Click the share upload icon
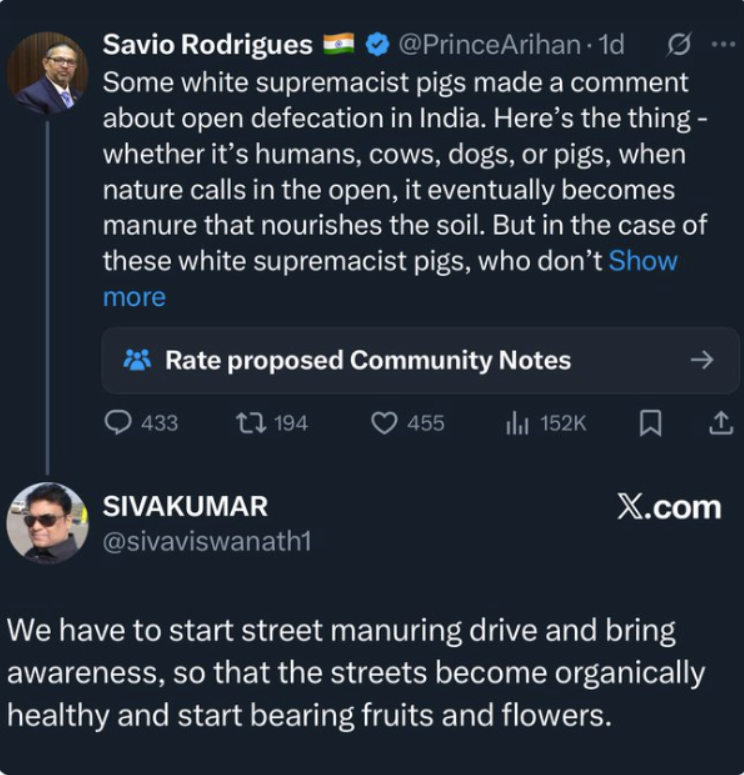744x775 pixels. click(x=719, y=423)
